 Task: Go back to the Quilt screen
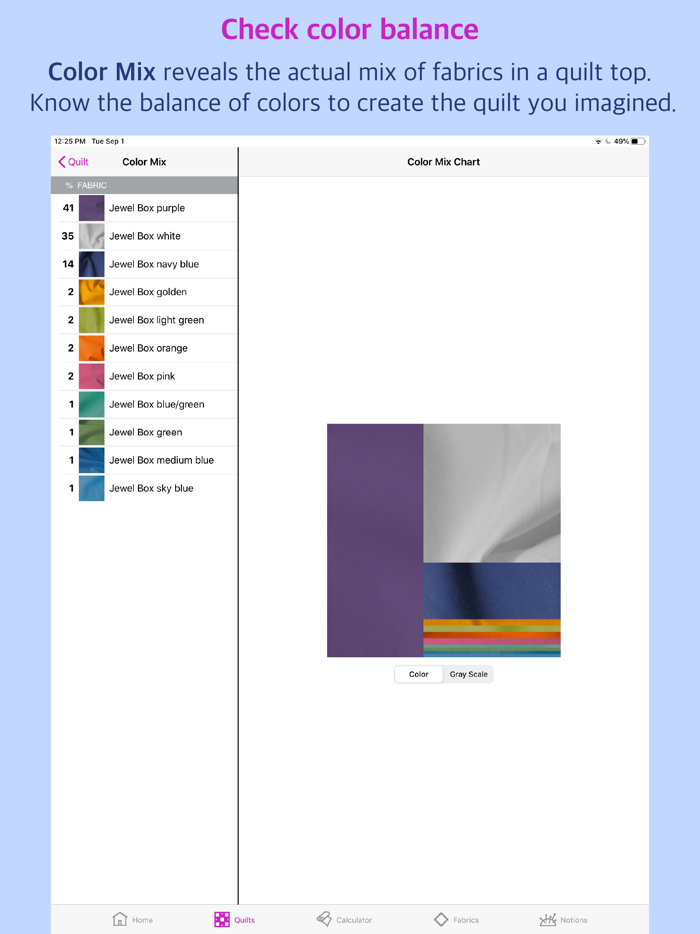pyautogui.click(x=73, y=162)
